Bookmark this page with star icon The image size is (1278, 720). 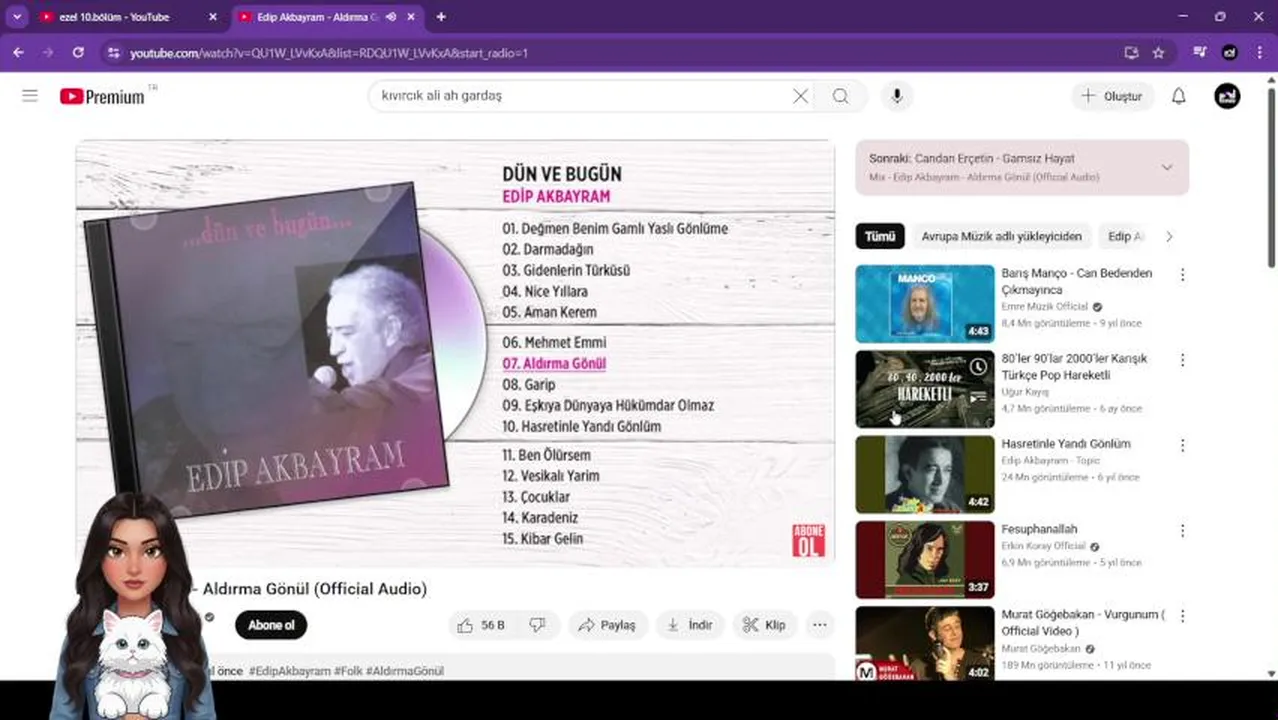(1159, 52)
